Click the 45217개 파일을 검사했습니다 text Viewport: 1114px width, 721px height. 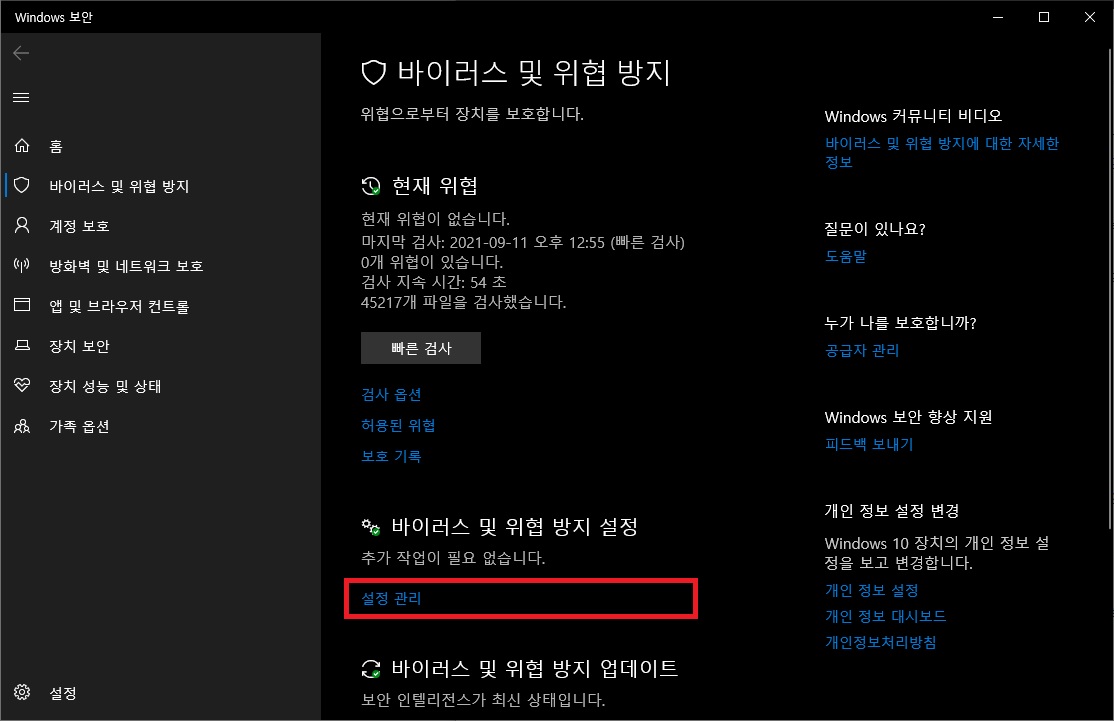[463, 302]
